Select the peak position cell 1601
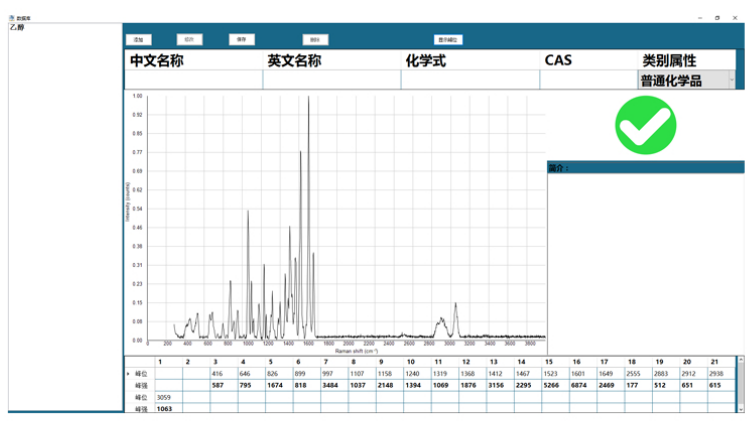The image size is (754, 438). (577, 372)
